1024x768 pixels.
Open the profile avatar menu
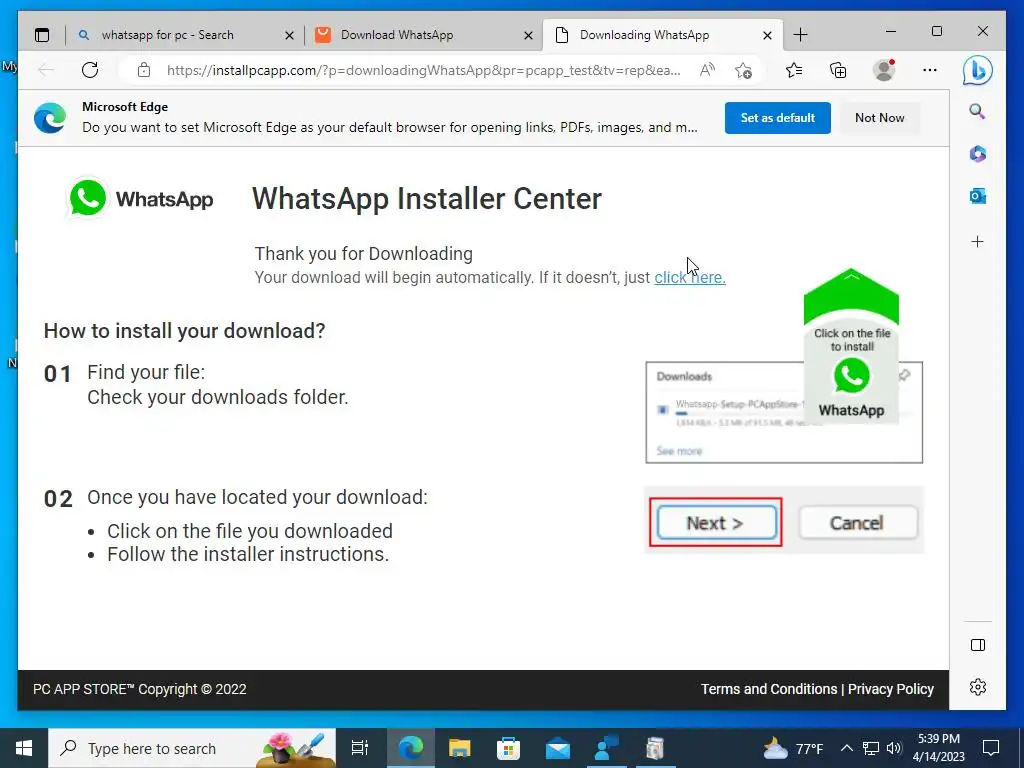click(x=884, y=70)
